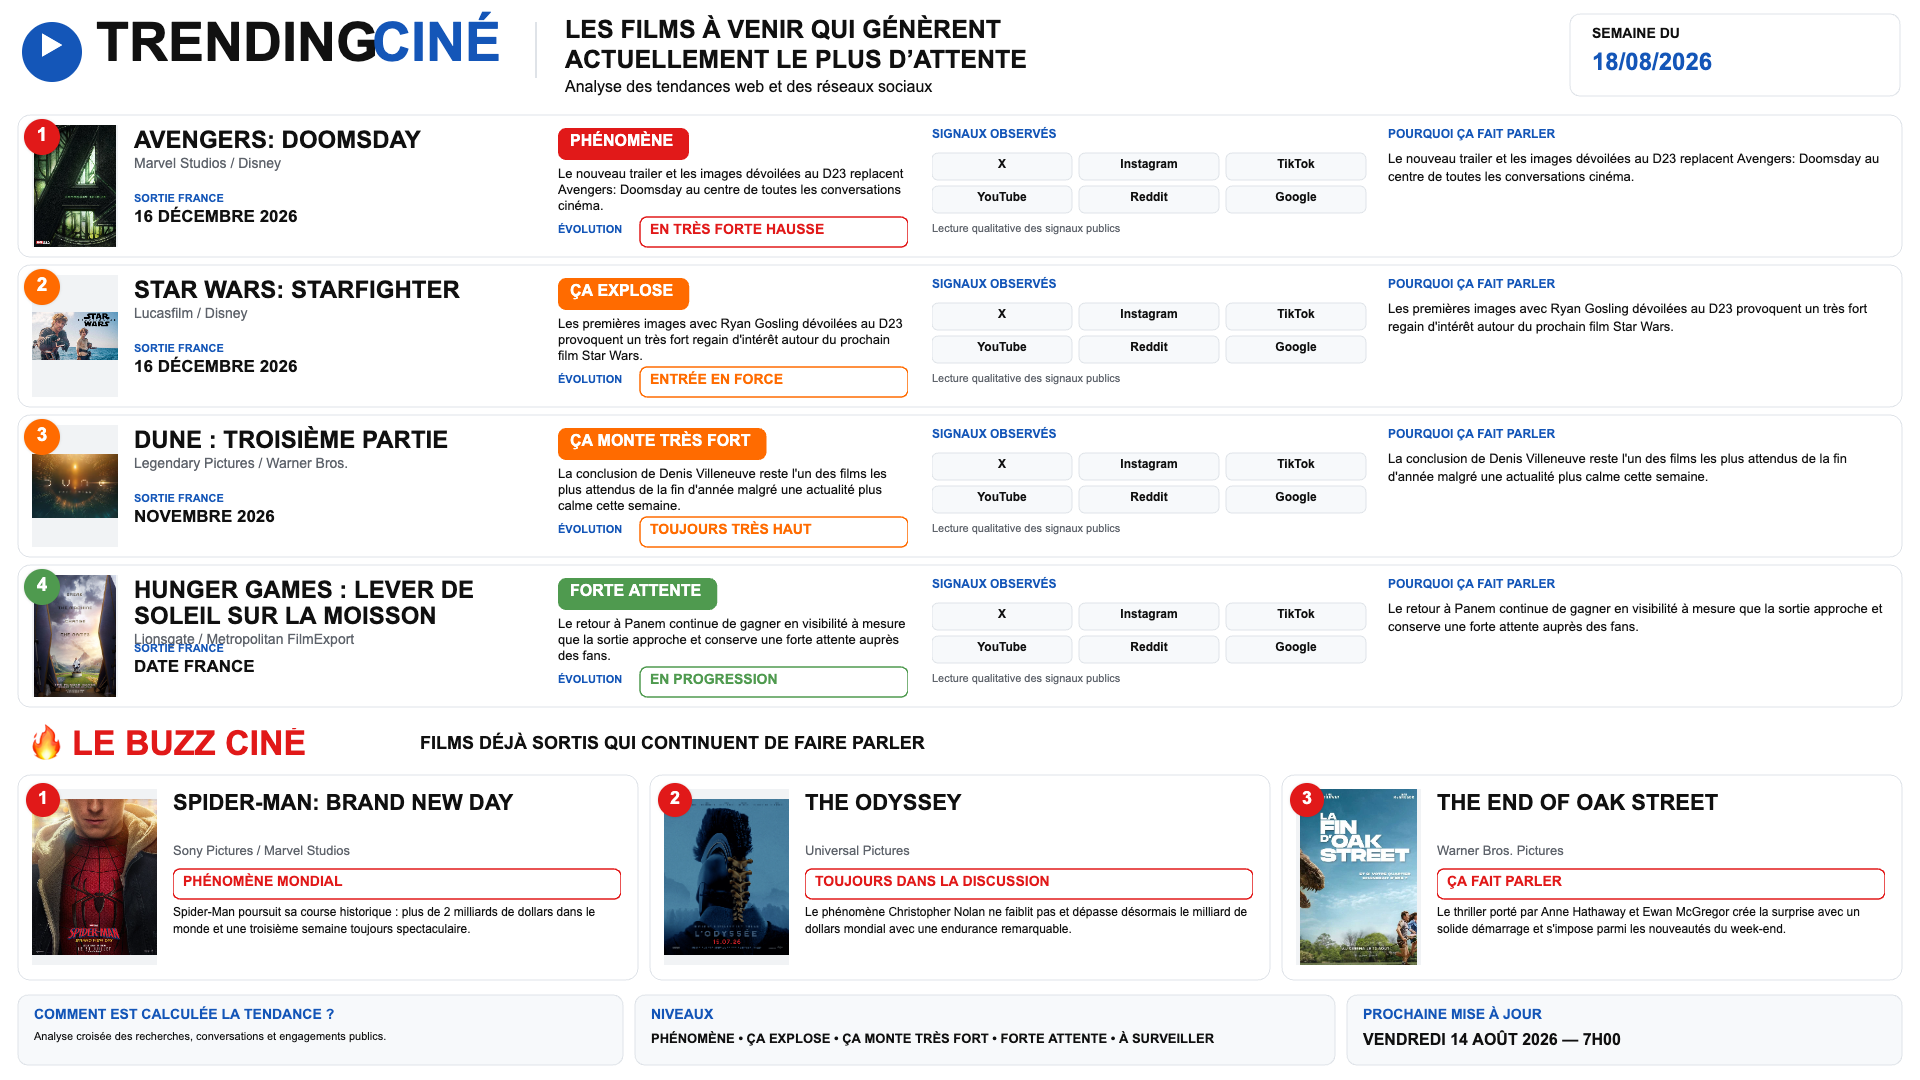
Task: Select the X signal for Dune : Troisième Partie
Action: point(1002,465)
